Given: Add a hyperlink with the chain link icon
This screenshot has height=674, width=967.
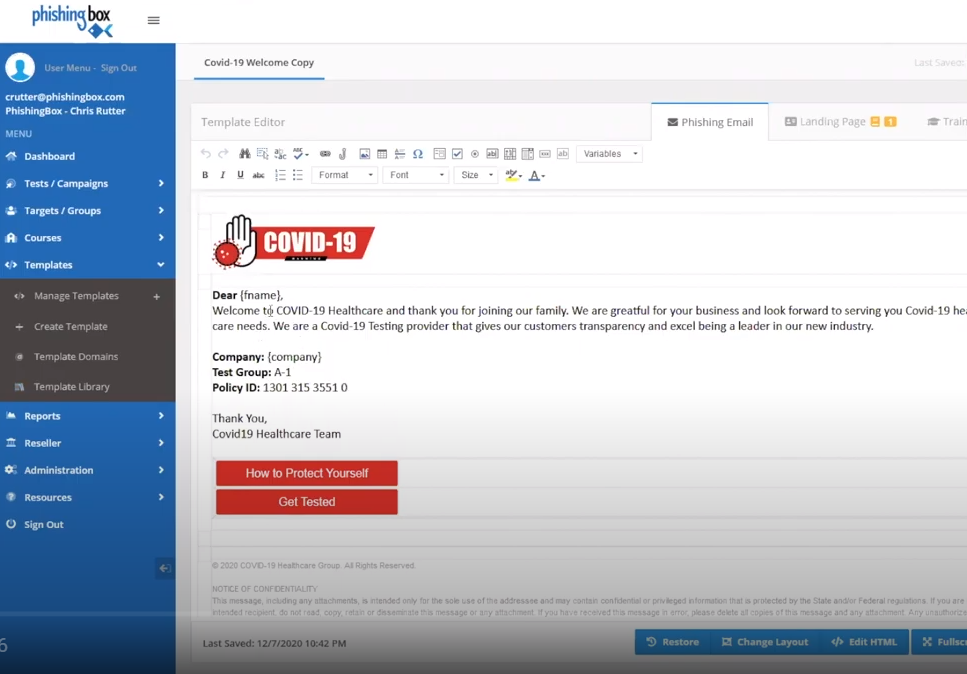Looking at the screenshot, I should pyautogui.click(x=325, y=153).
